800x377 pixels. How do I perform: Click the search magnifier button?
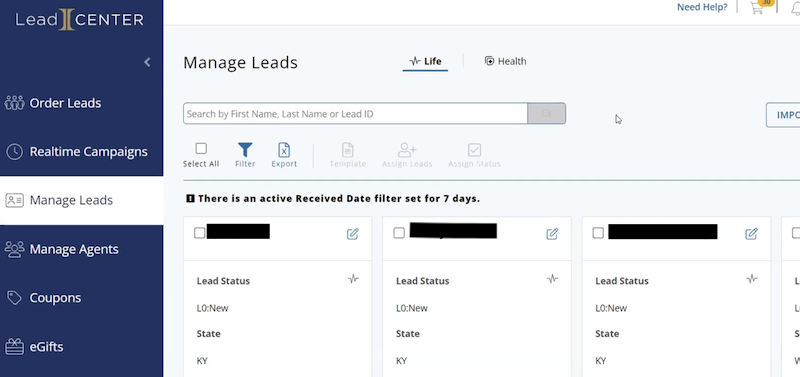pyautogui.click(x=546, y=114)
